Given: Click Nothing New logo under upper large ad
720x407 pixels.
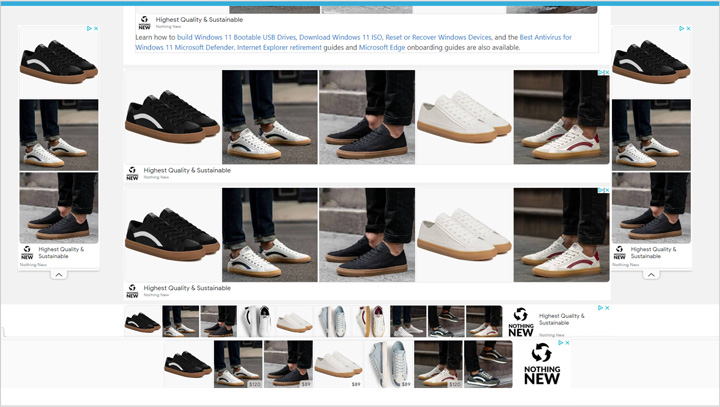Looking at the screenshot, I should click(x=132, y=173).
